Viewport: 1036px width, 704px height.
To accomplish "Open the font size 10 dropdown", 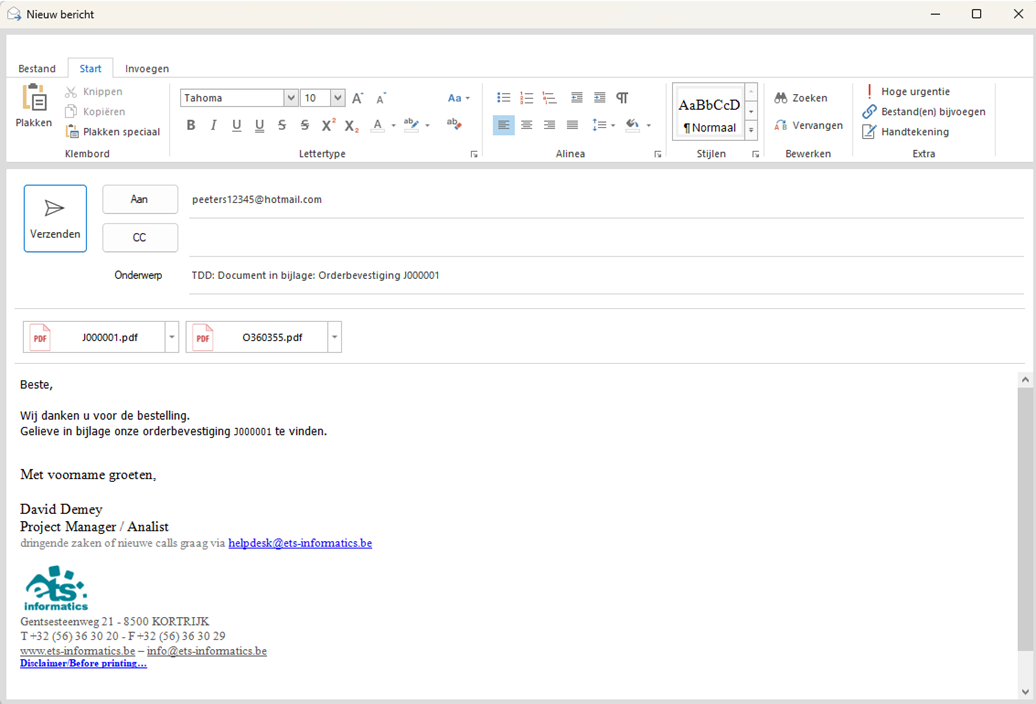I will (338, 98).
